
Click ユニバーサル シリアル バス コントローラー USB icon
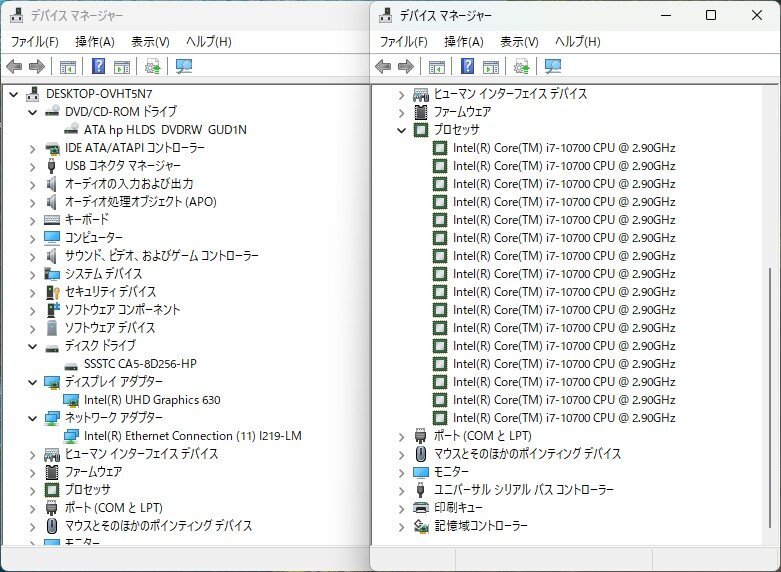(x=420, y=490)
